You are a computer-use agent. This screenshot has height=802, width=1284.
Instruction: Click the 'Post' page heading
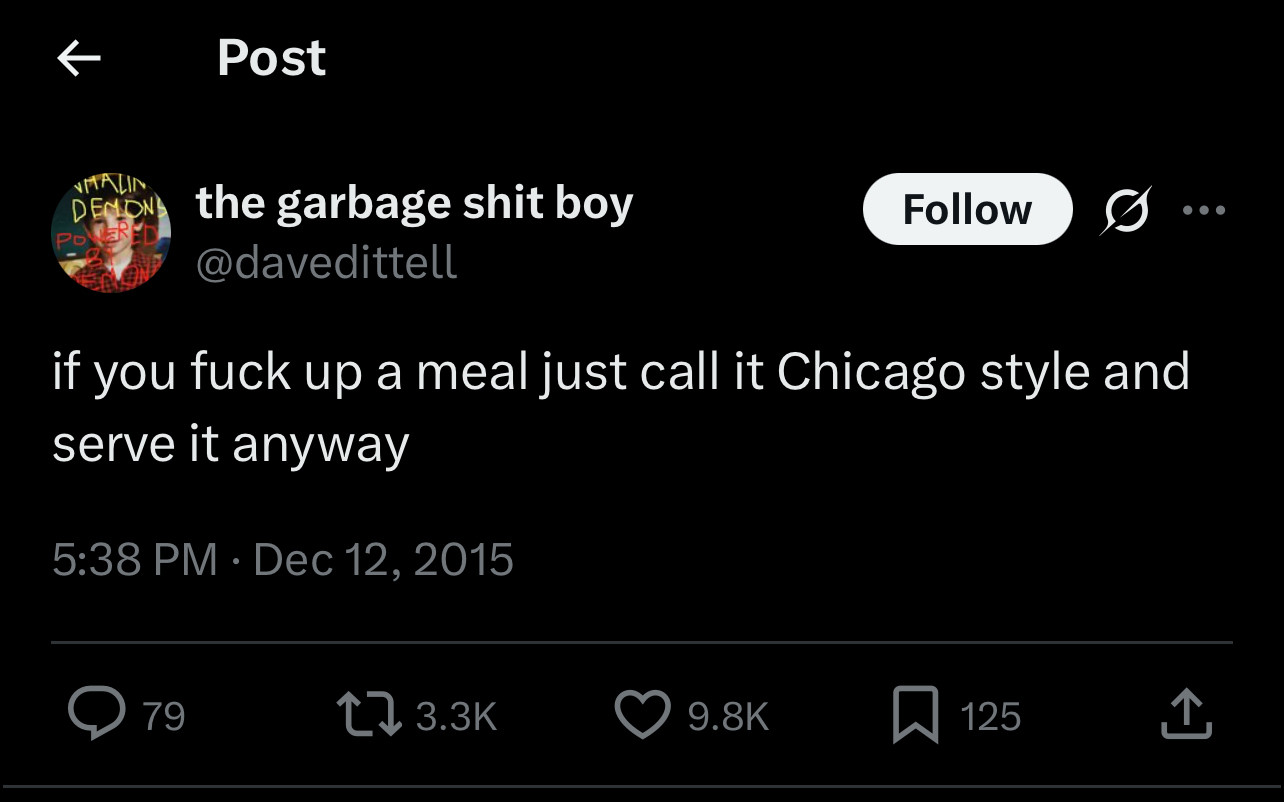coord(272,58)
